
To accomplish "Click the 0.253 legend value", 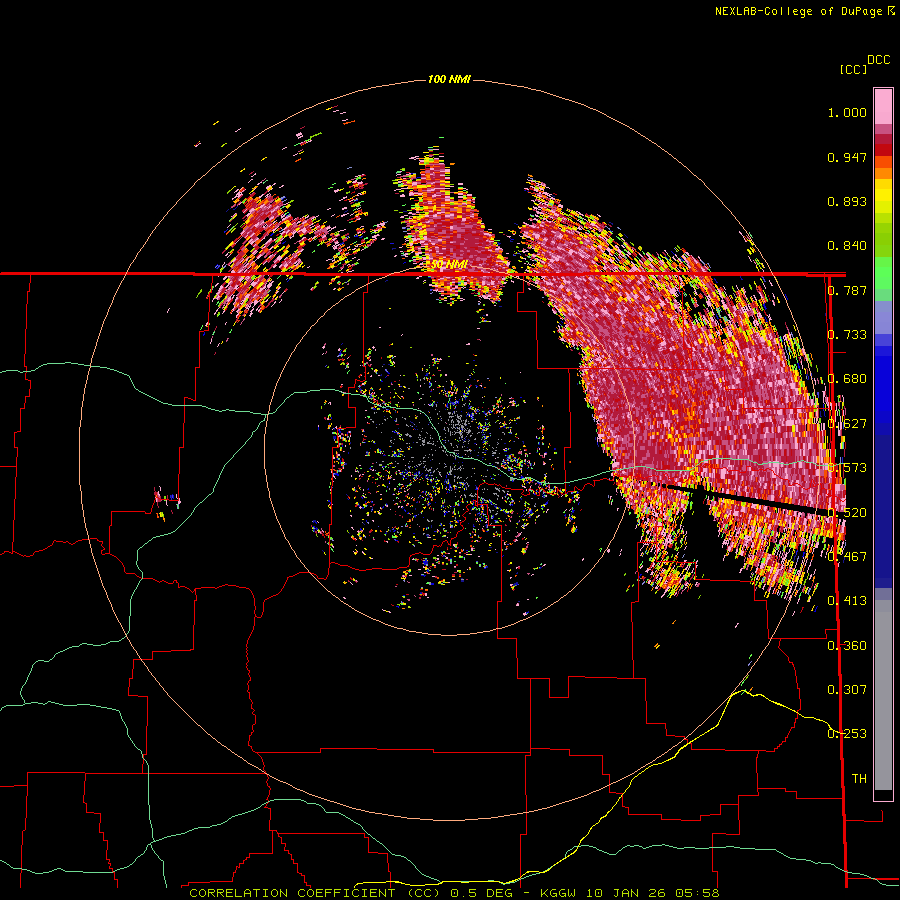I will (847, 734).
